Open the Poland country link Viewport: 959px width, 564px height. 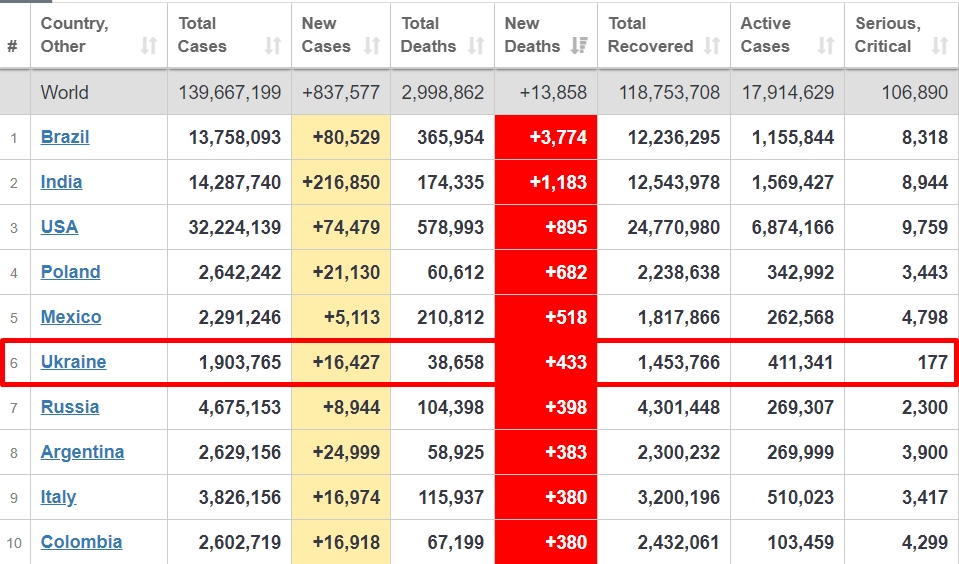coord(70,272)
